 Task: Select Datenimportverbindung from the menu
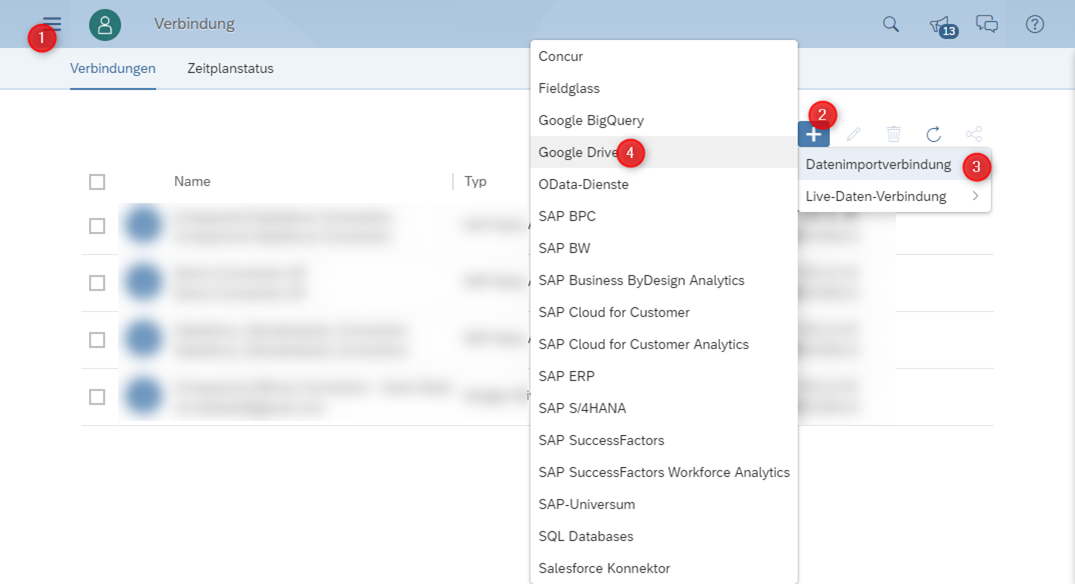(894, 165)
